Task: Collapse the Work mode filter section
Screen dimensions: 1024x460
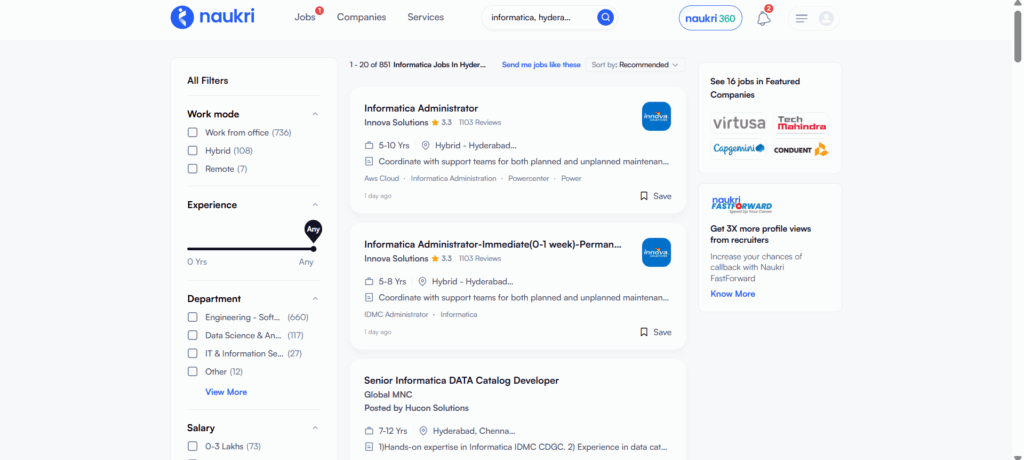Action: [315, 114]
